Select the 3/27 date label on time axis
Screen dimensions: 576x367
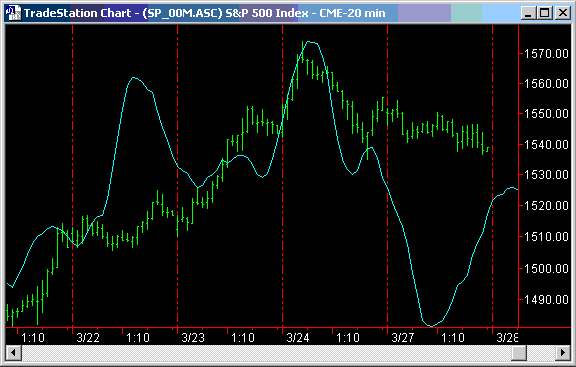coord(403,337)
